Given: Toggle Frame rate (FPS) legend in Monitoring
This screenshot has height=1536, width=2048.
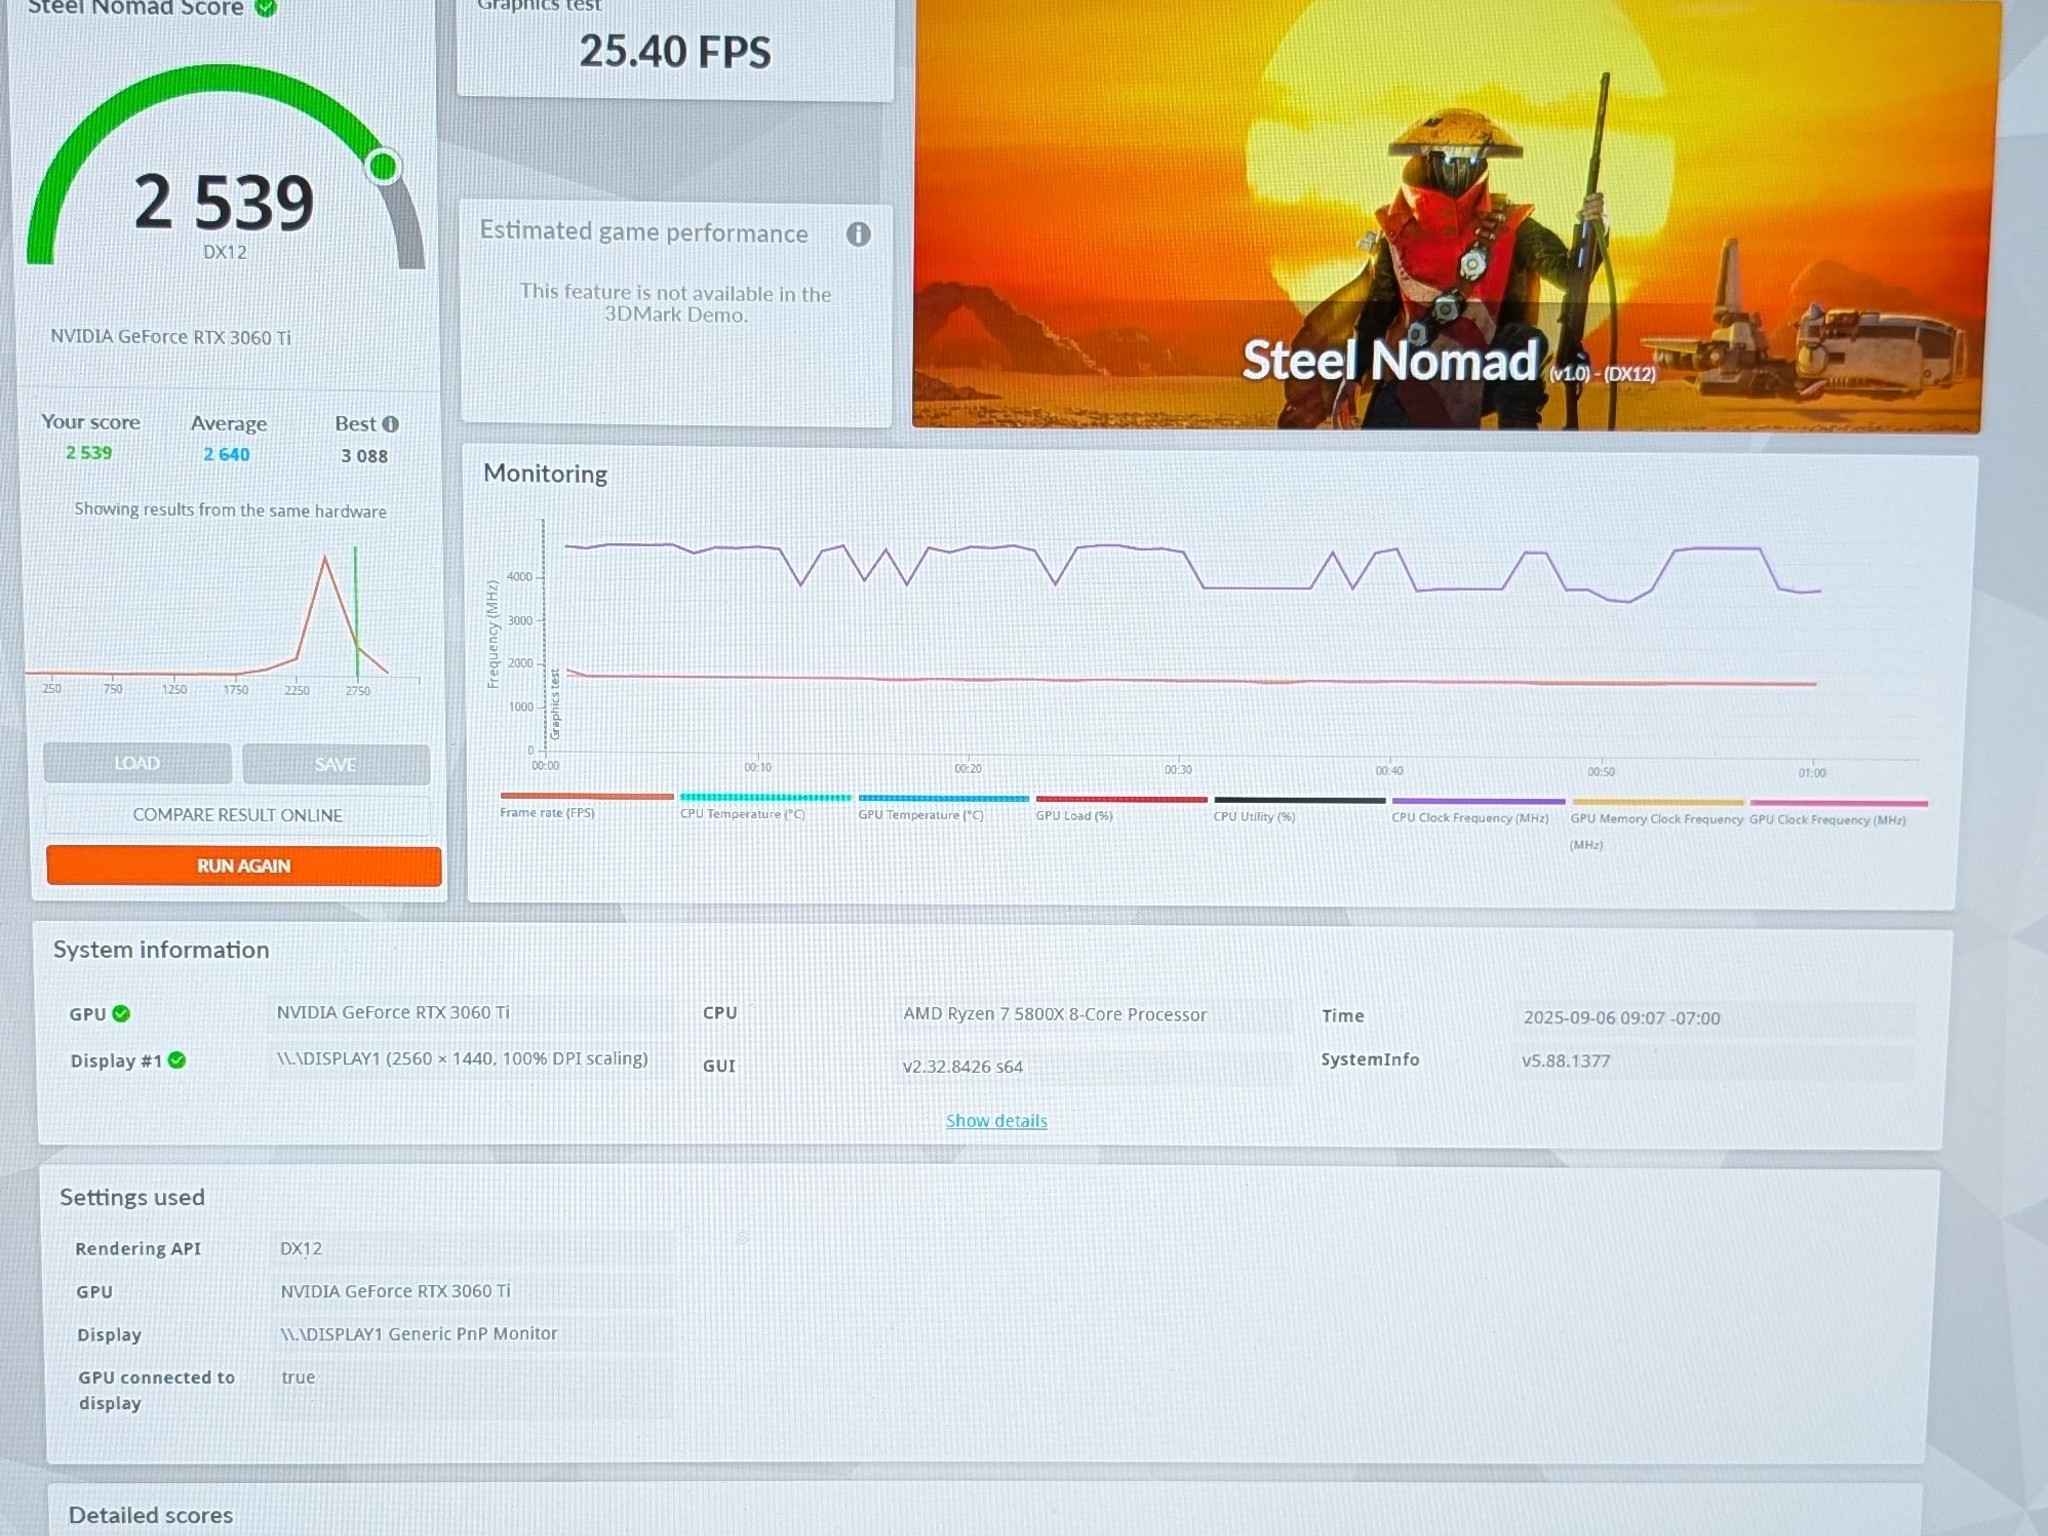Looking at the screenshot, I should click(x=585, y=805).
